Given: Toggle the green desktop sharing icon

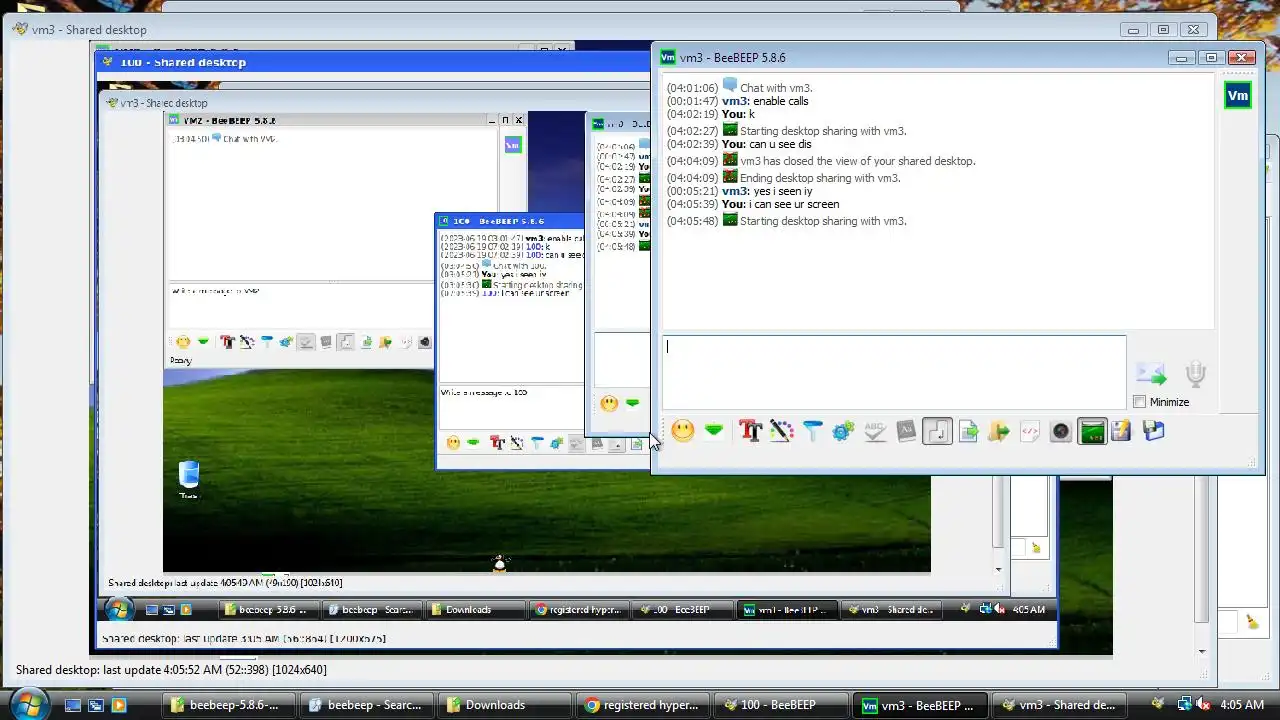Looking at the screenshot, I should click(1092, 431).
